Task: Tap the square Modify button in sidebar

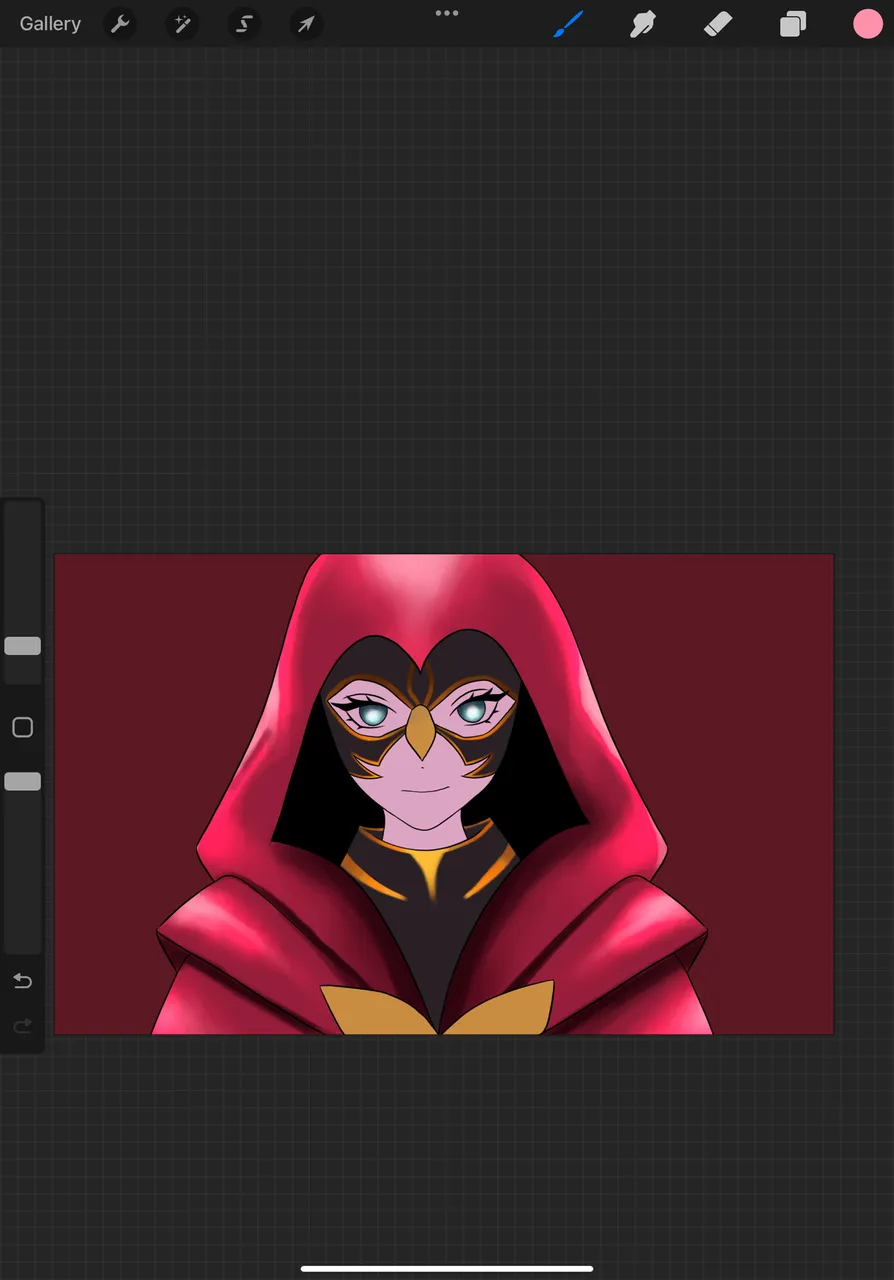Action: pyautogui.click(x=22, y=727)
